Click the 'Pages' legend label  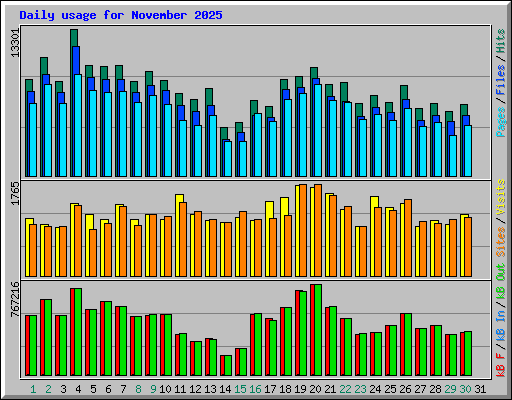[501, 122]
